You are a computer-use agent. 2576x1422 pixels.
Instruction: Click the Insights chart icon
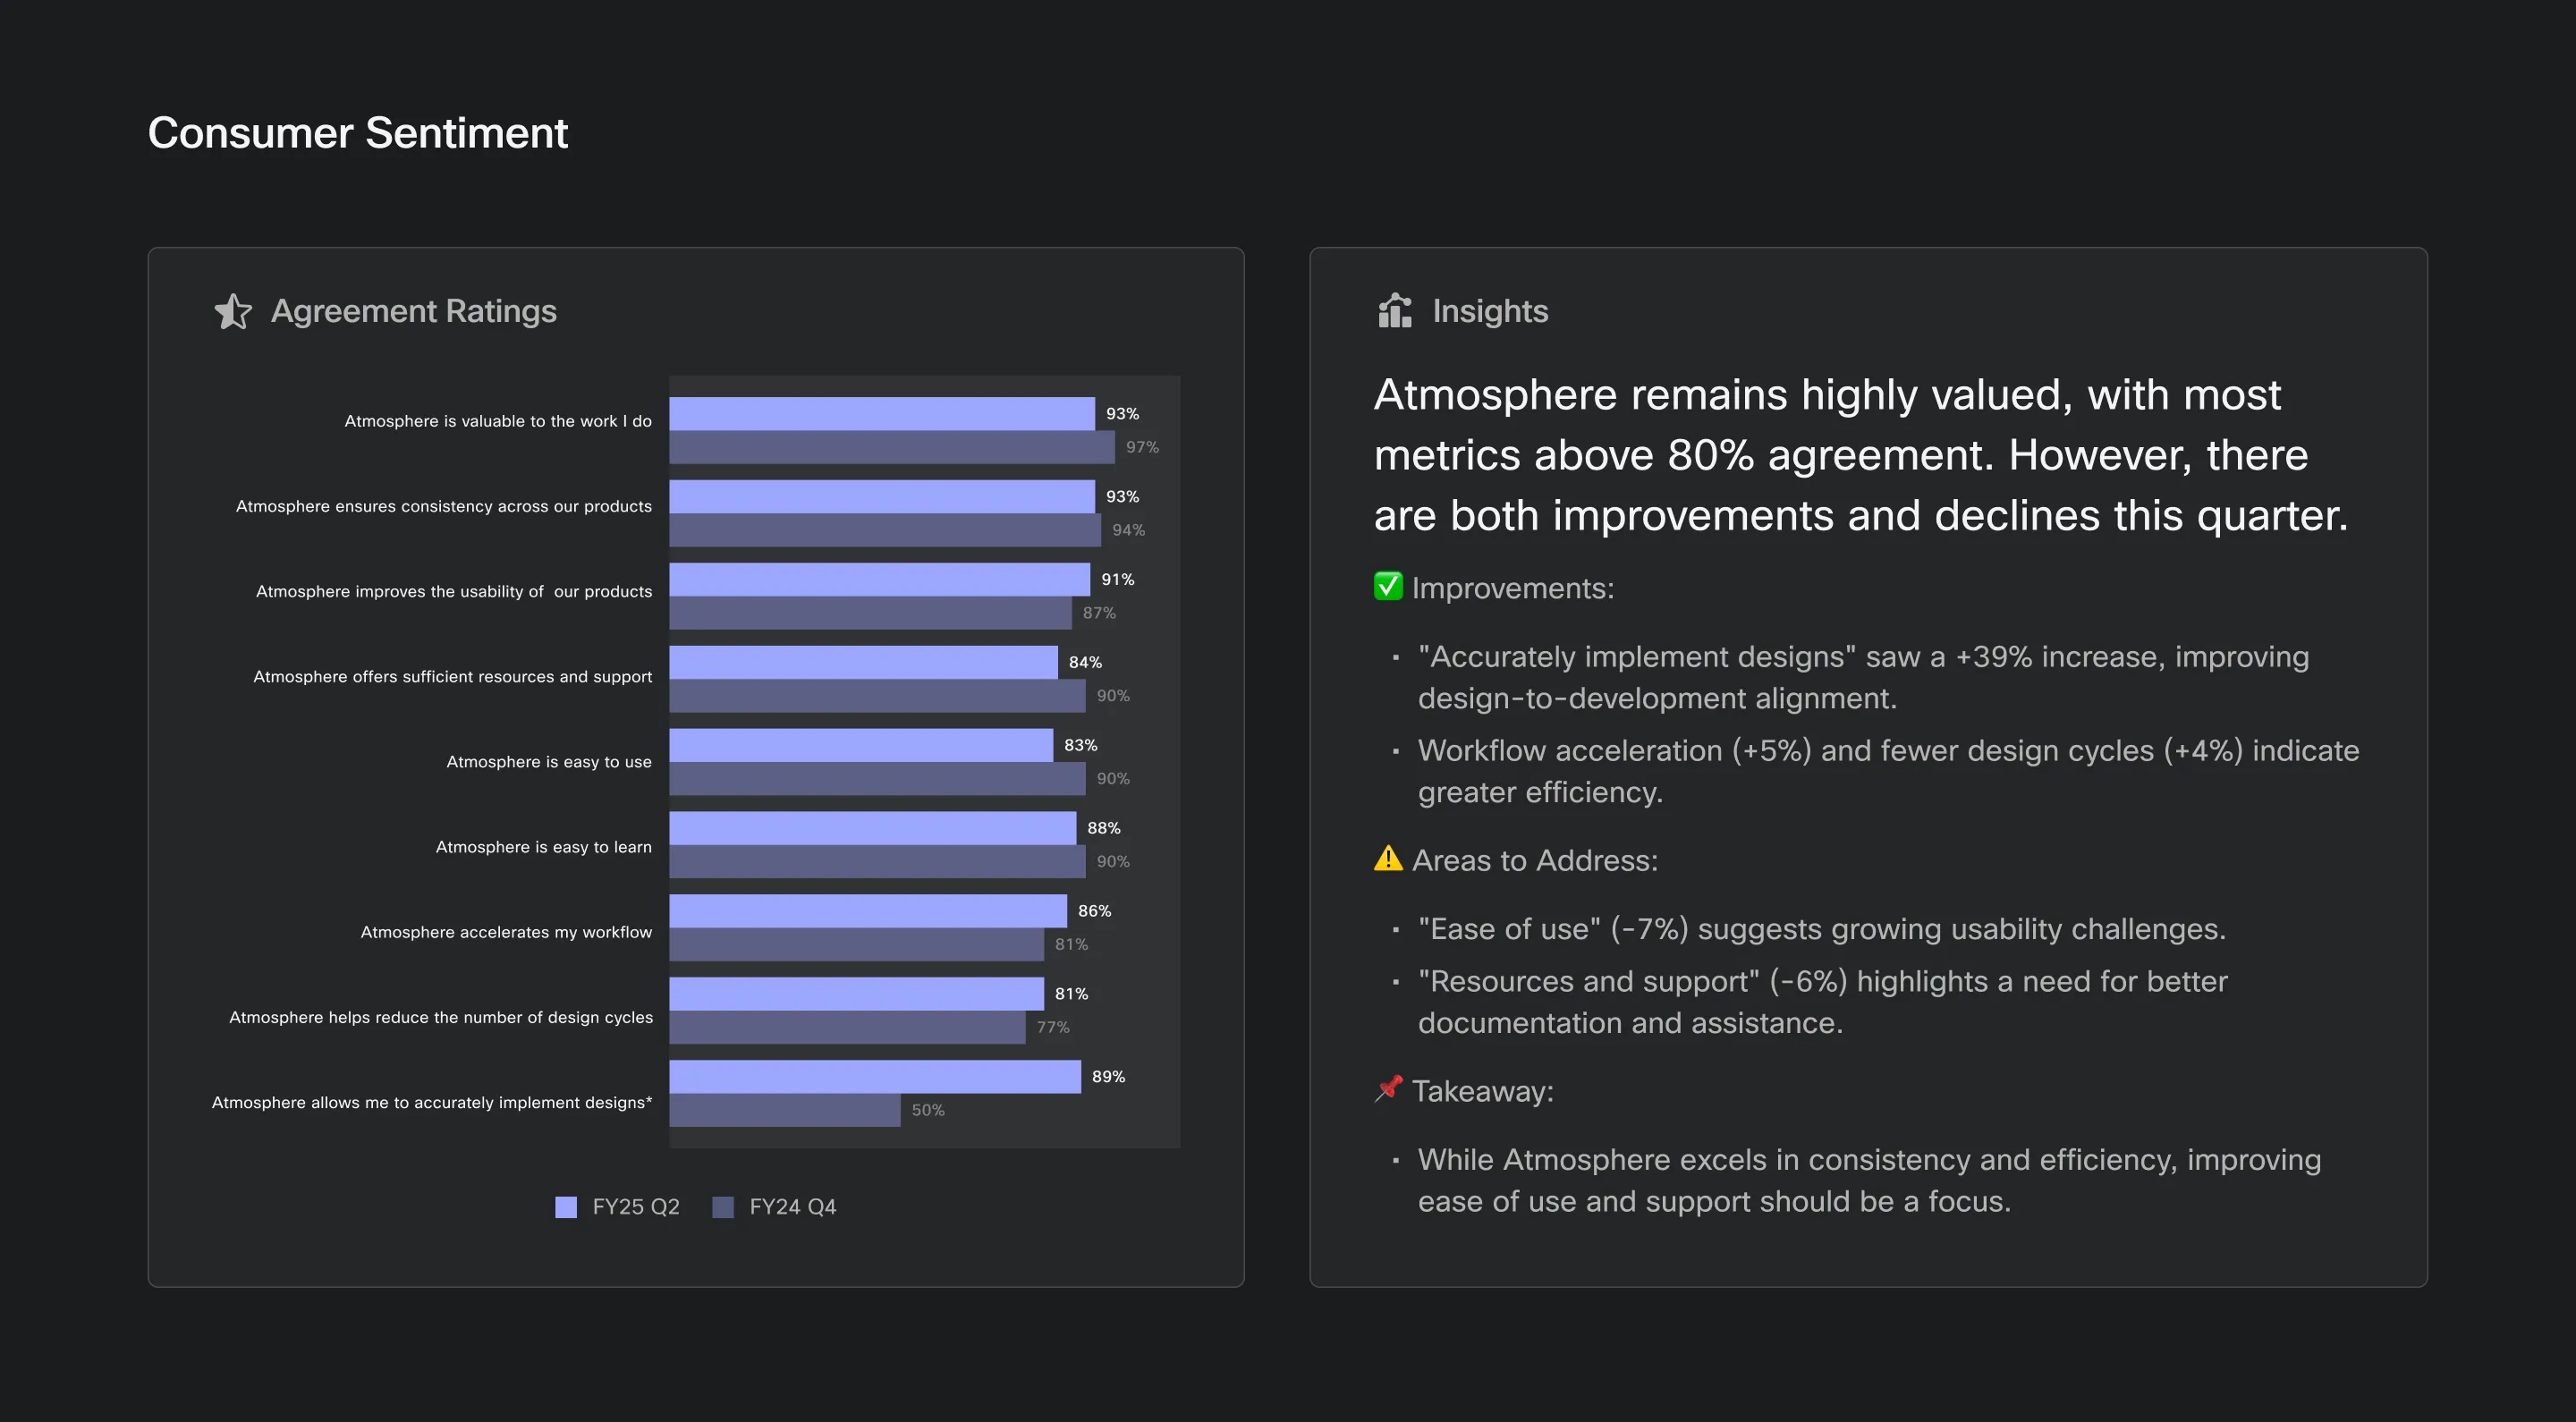1395,311
